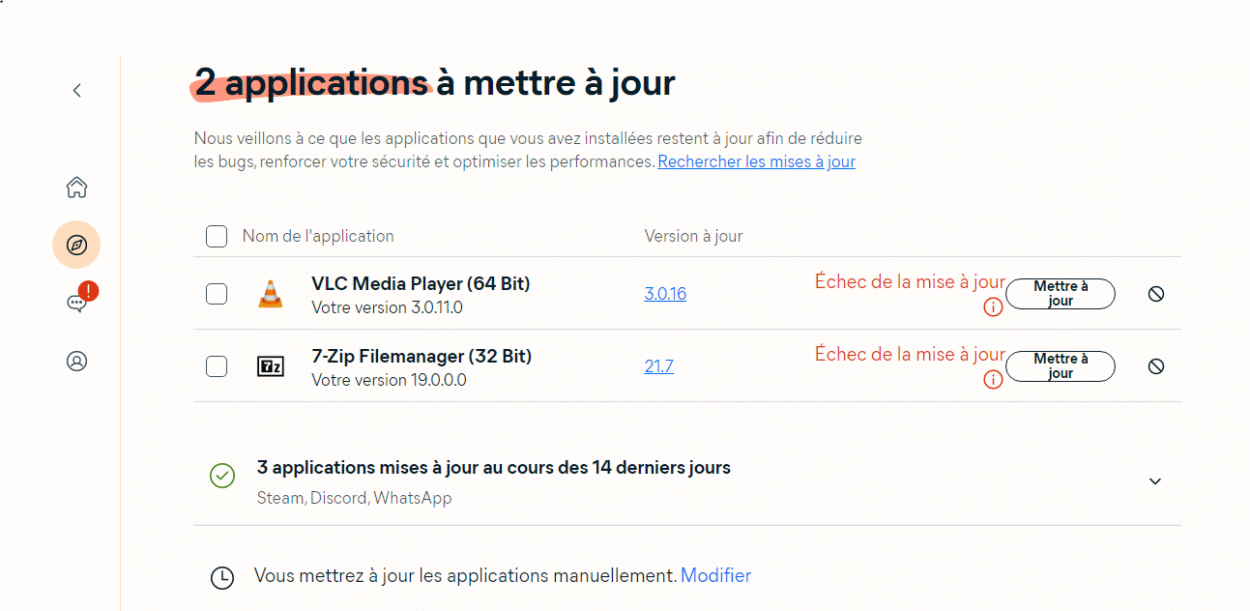Open the home screen from the sidebar

[76, 187]
